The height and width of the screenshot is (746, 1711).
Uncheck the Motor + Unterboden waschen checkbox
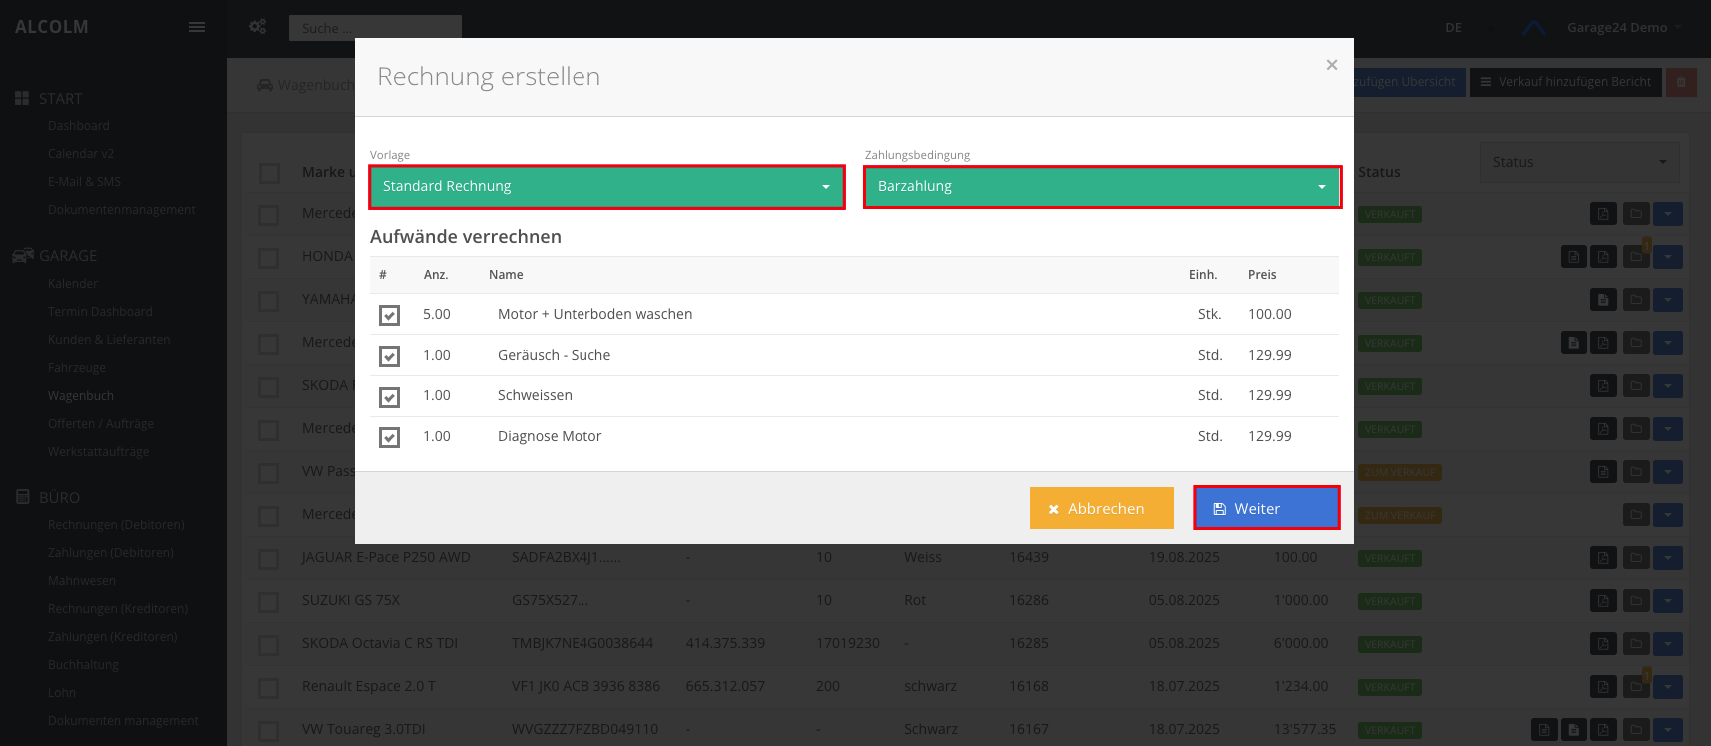(389, 315)
